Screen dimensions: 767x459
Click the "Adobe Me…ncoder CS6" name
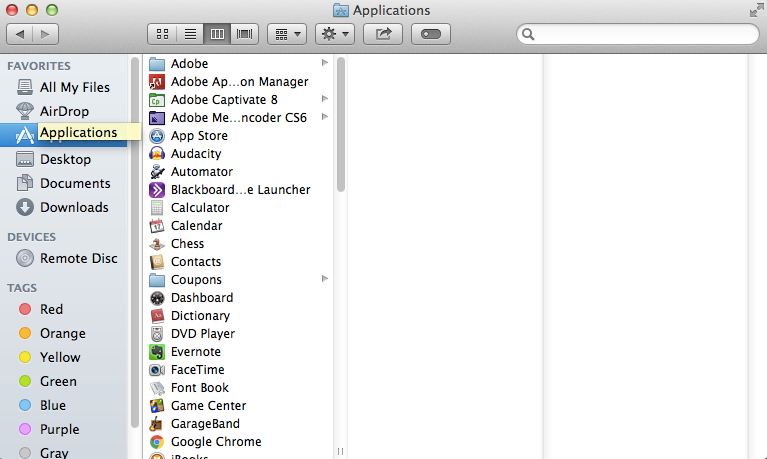point(239,117)
